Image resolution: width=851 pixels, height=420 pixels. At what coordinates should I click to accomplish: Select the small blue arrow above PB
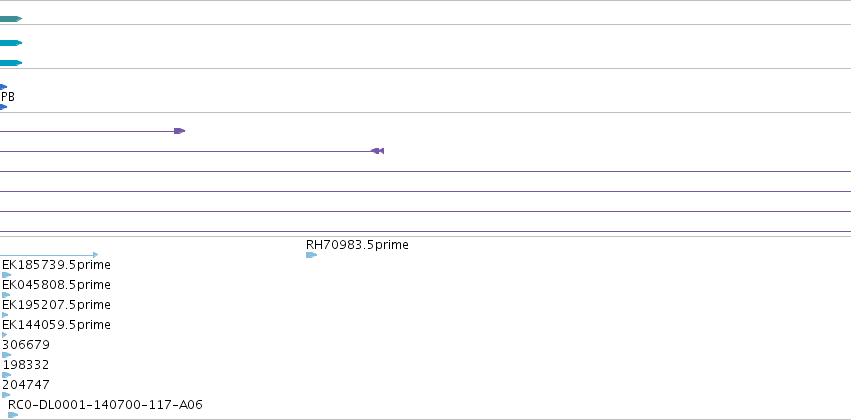point(3,87)
